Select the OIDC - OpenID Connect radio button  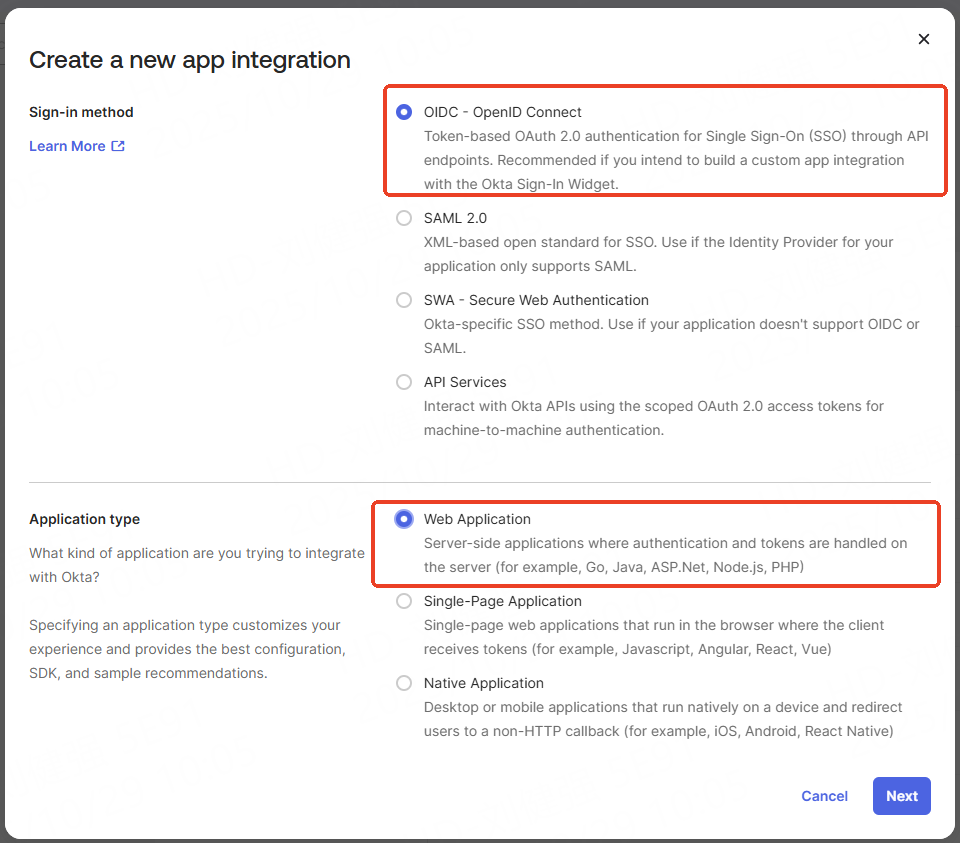(x=404, y=112)
